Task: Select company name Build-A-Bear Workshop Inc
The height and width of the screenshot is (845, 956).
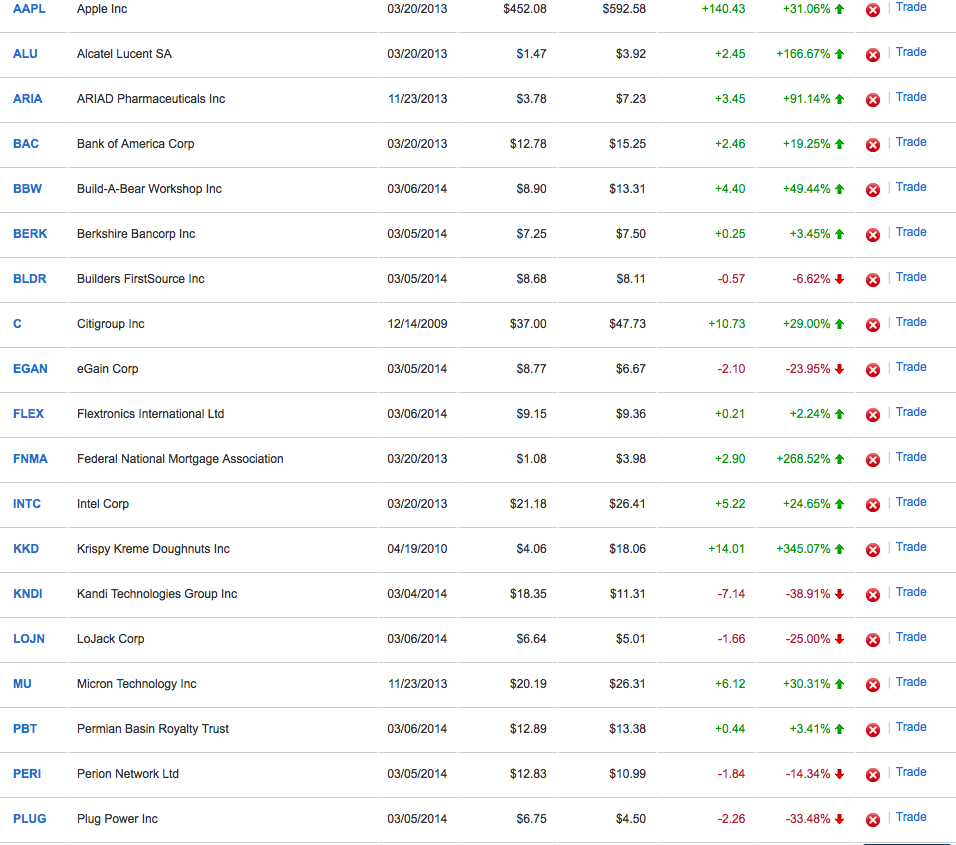Action: pyautogui.click(x=149, y=189)
